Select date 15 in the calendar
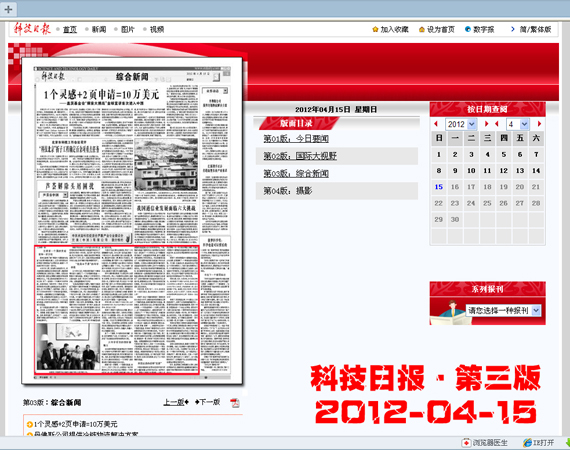 pos(439,187)
